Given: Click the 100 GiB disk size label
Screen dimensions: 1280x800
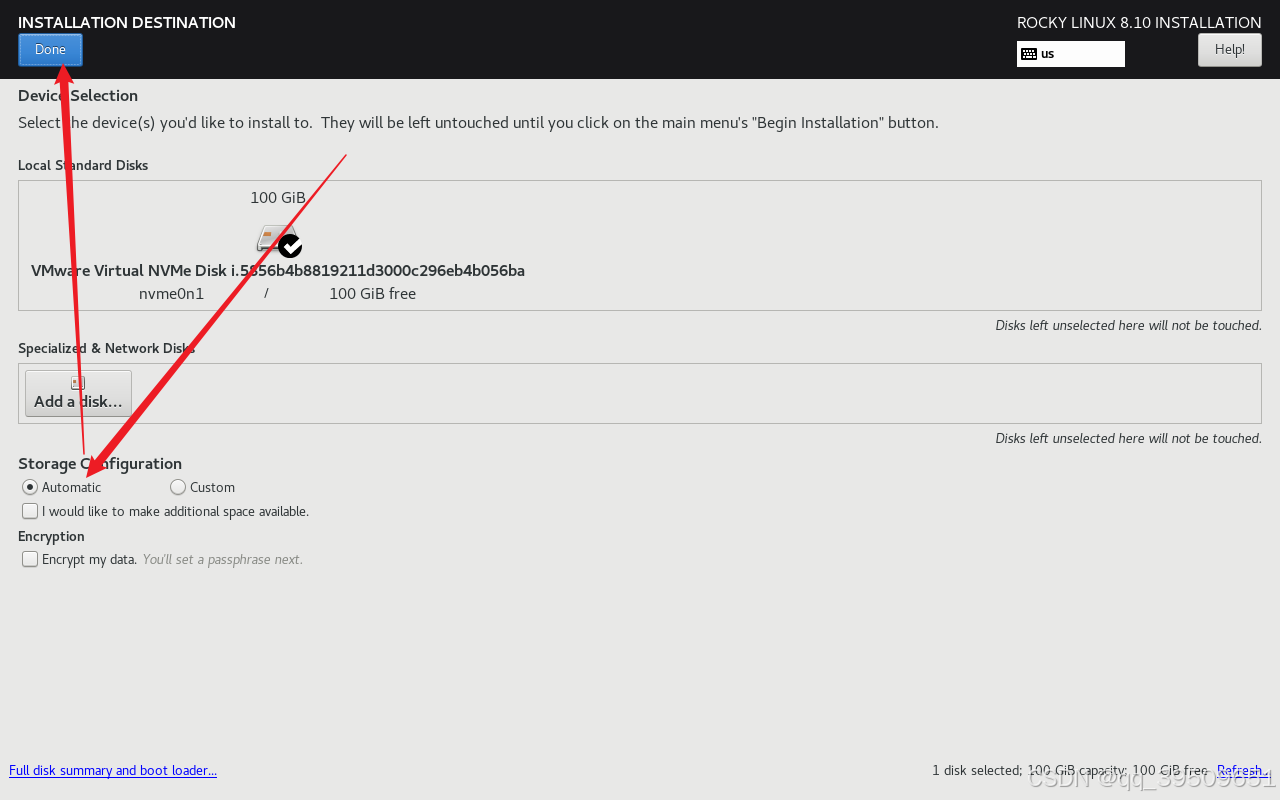Looking at the screenshot, I should coord(278,198).
